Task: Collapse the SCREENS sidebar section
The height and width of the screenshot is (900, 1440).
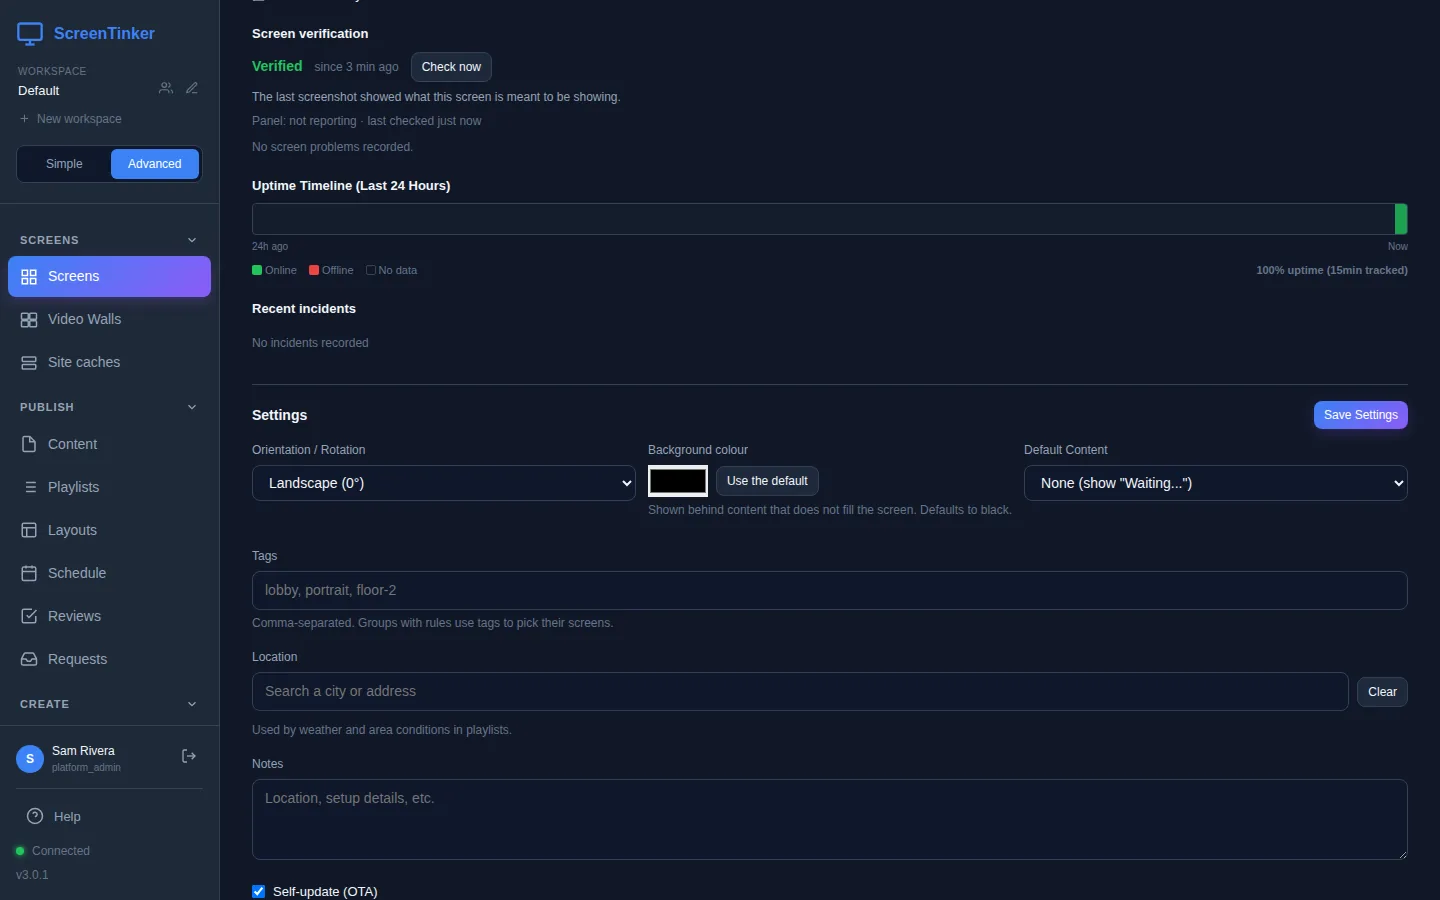Action: [x=192, y=240]
